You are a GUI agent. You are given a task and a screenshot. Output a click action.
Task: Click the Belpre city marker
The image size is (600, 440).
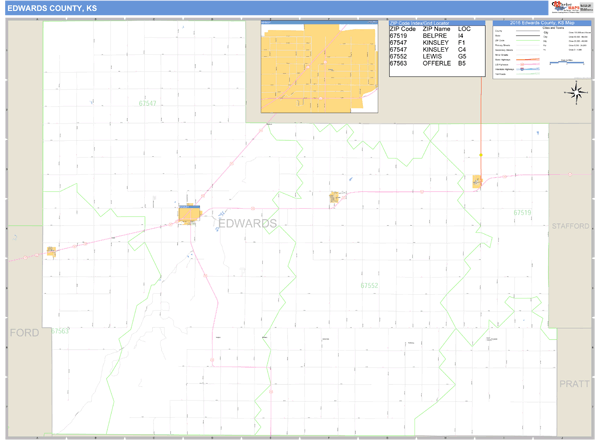(477, 181)
